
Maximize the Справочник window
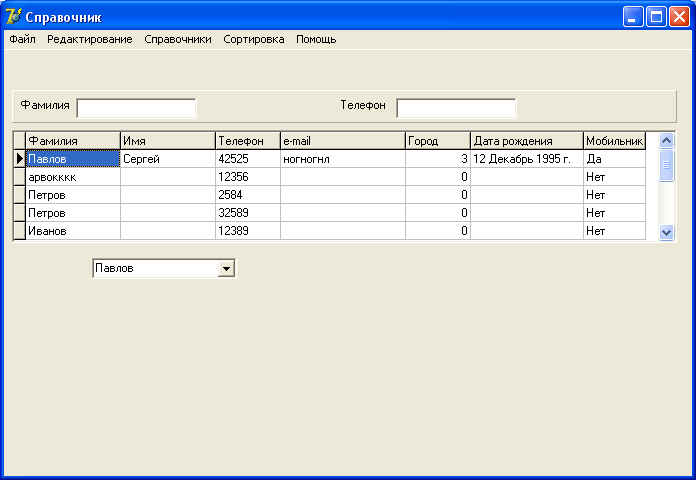click(x=656, y=17)
